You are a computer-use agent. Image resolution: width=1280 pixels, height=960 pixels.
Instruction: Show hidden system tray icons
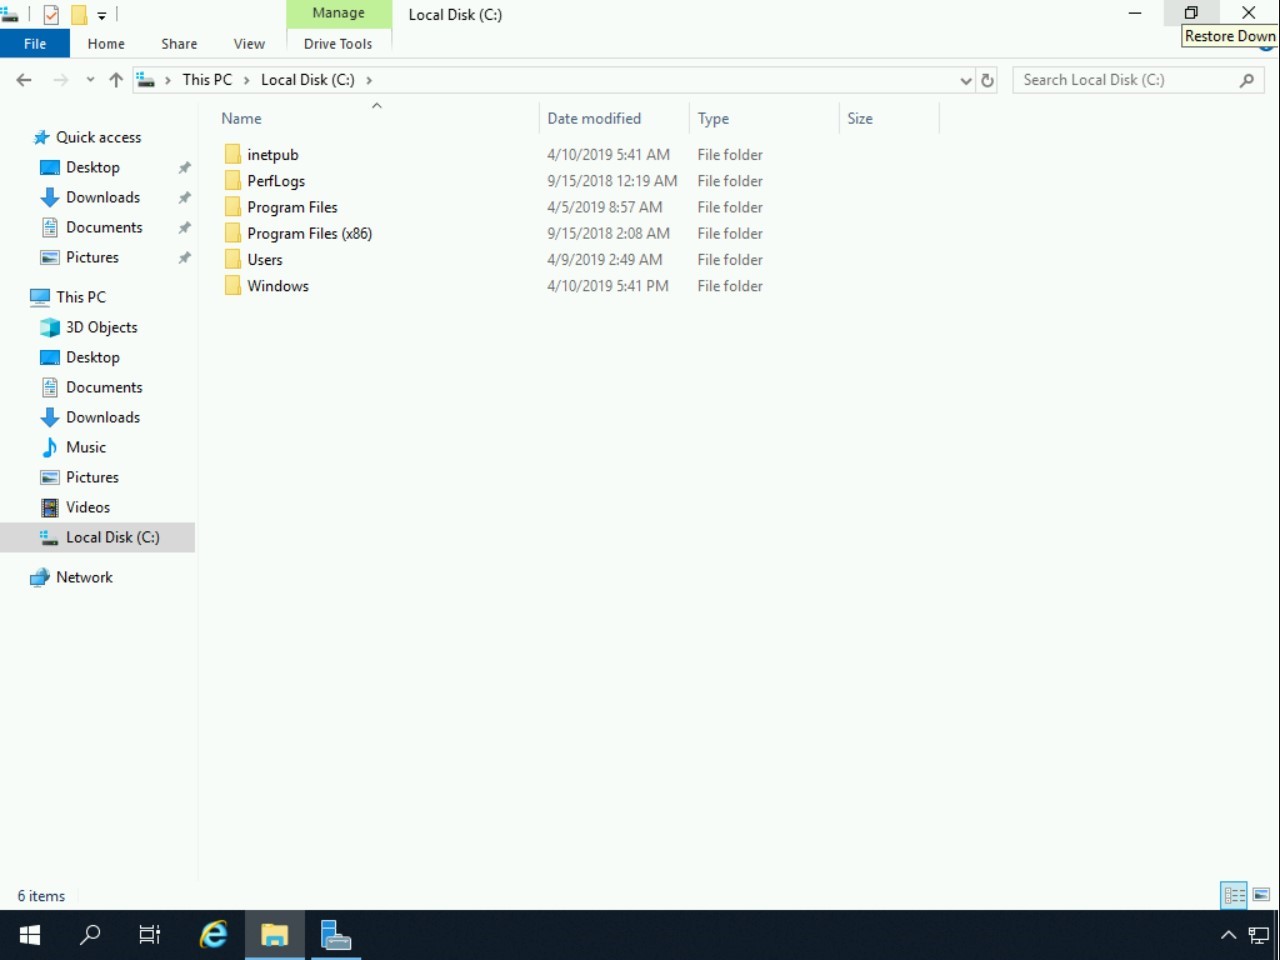pos(1228,935)
